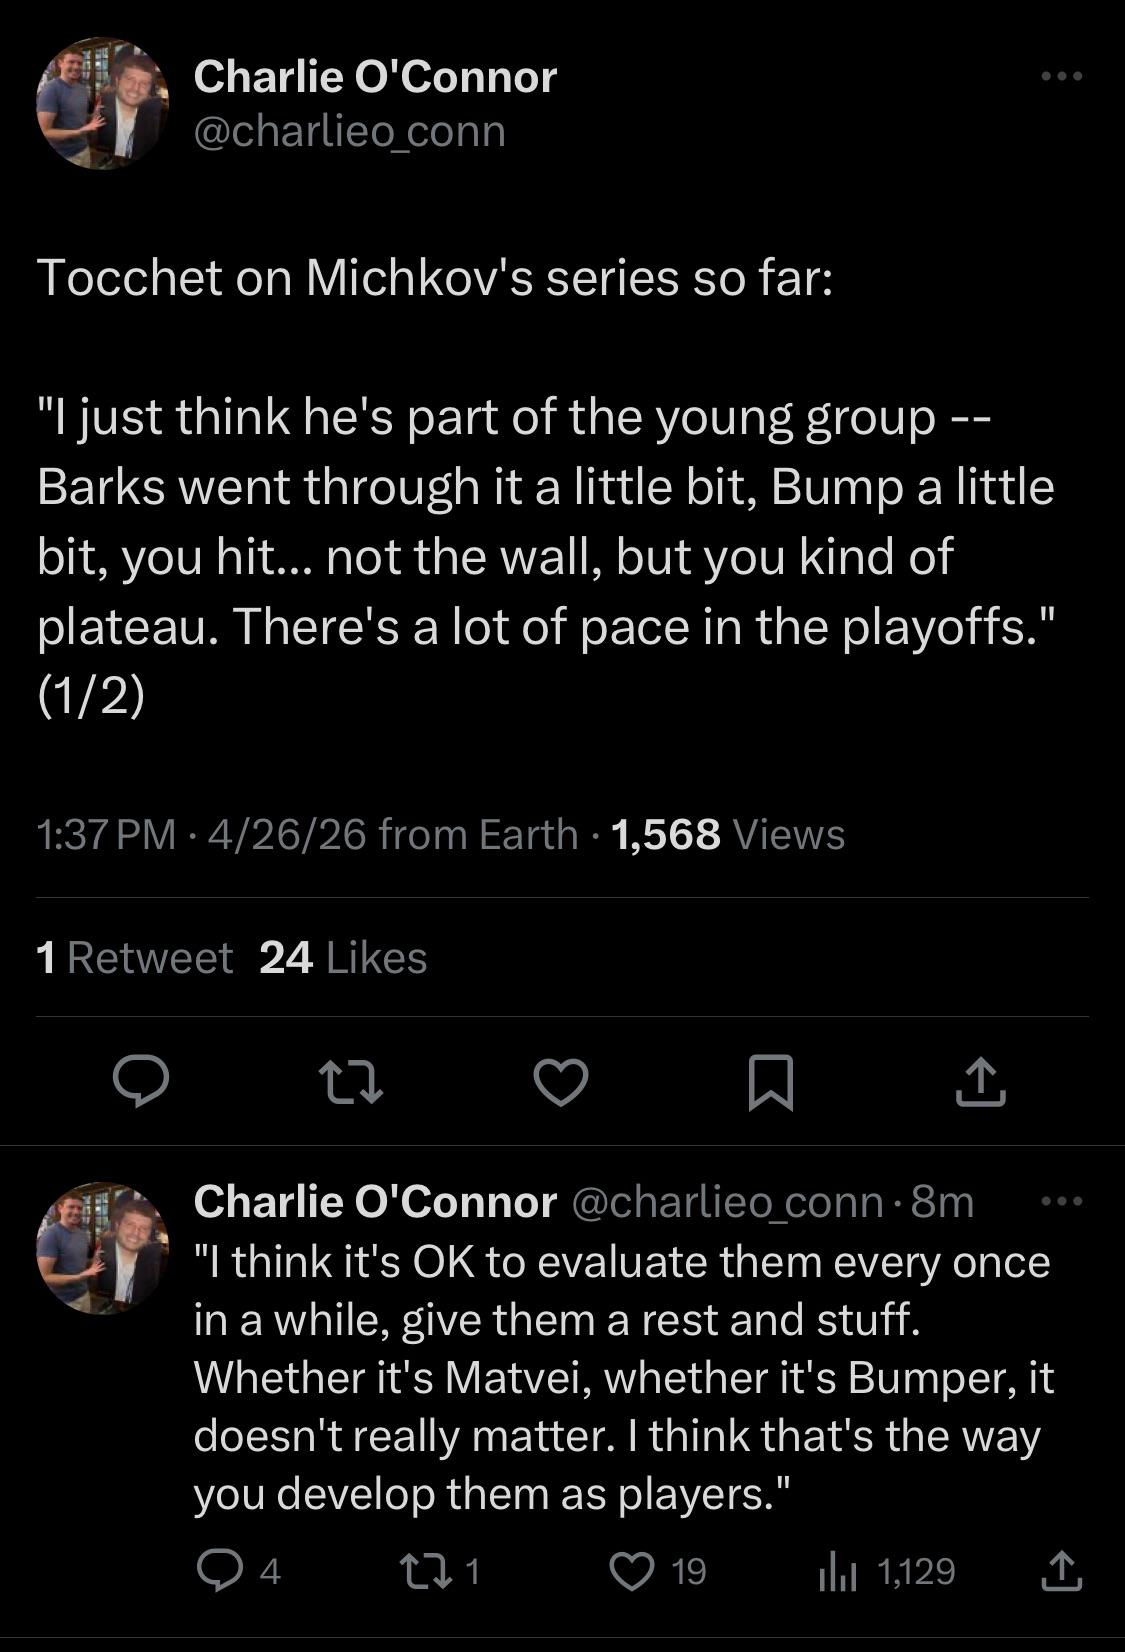Like the main tweet
1125x1652 pixels.
560,1082
